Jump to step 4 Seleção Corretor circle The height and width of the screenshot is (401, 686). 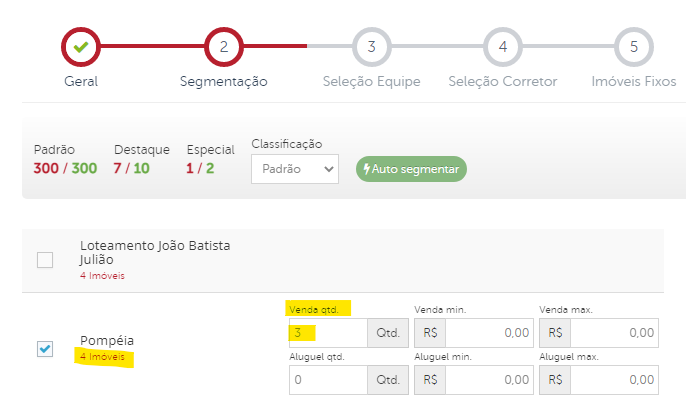coord(502,46)
